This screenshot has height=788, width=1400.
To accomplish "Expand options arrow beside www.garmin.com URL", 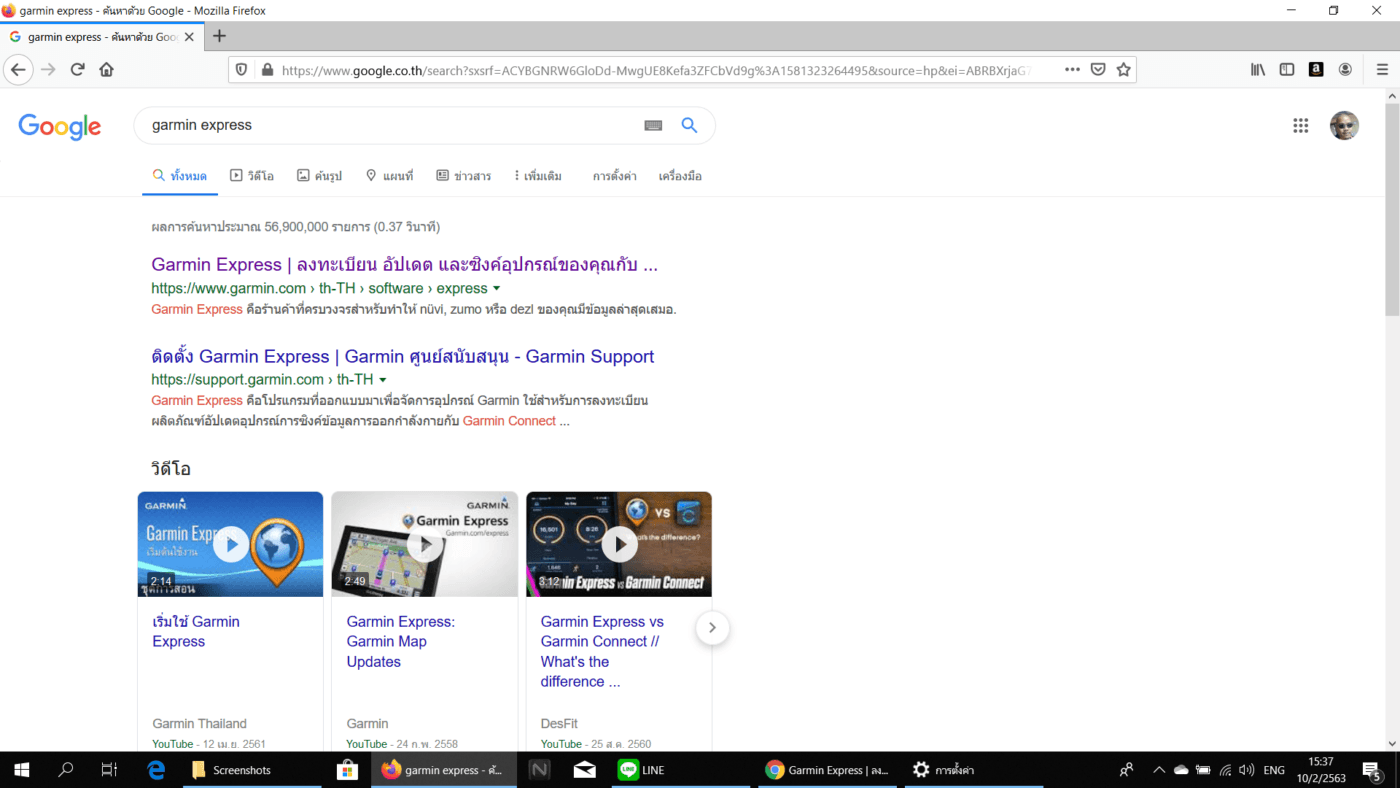I will coord(496,289).
